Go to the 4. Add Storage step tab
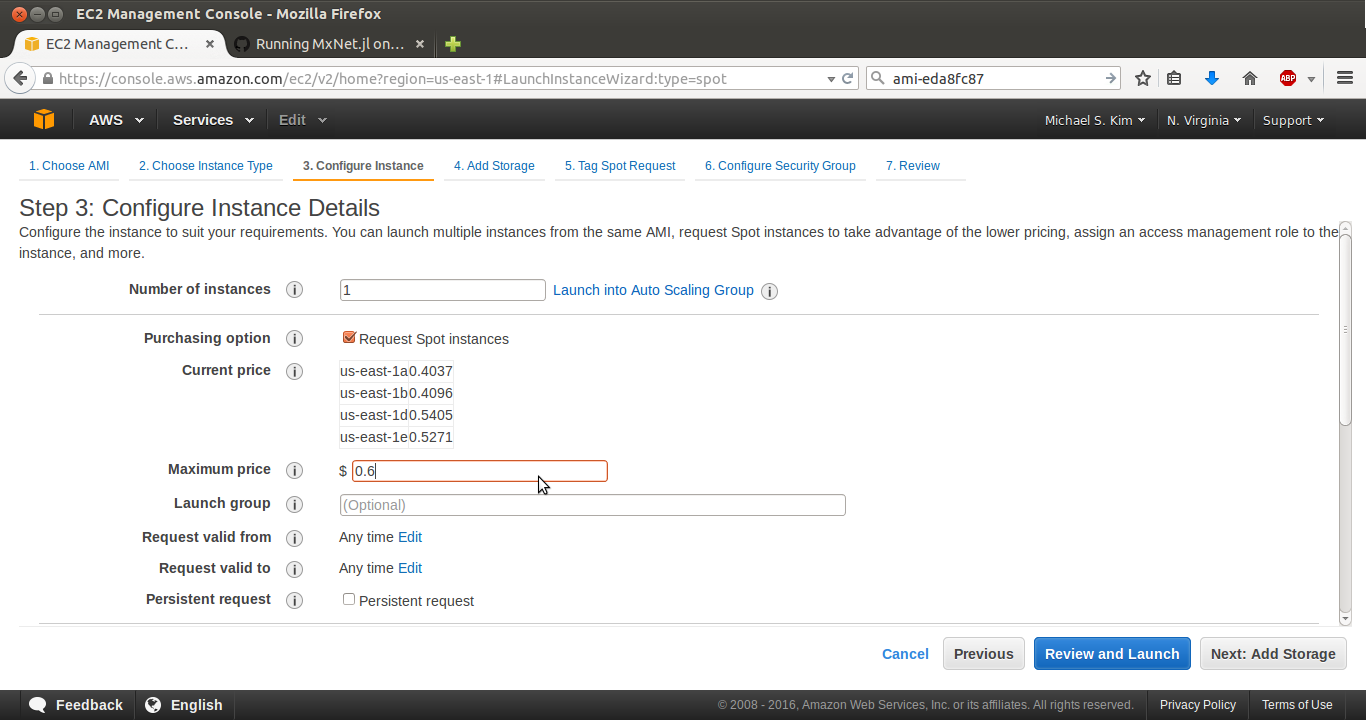The image size is (1366, 720). (x=494, y=166)
